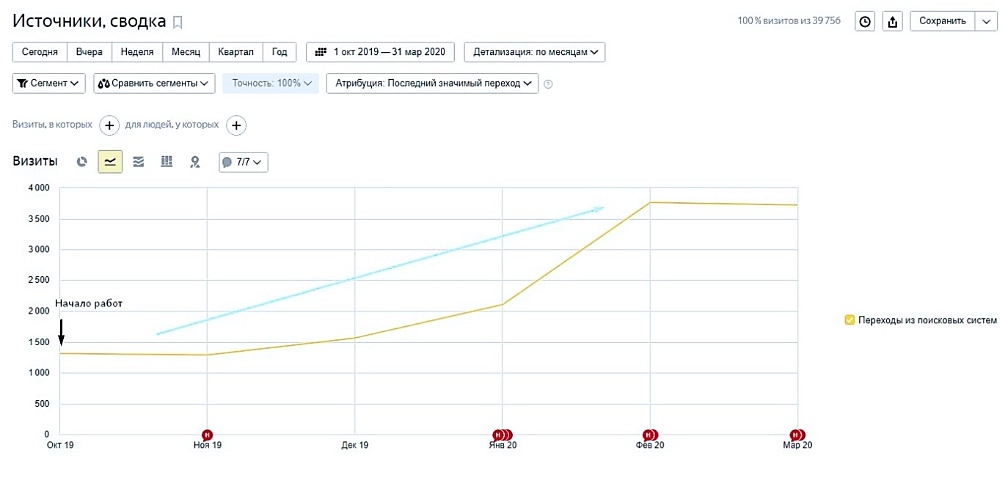
Task: Select the Год period tab
Action: tap(279, 52)
